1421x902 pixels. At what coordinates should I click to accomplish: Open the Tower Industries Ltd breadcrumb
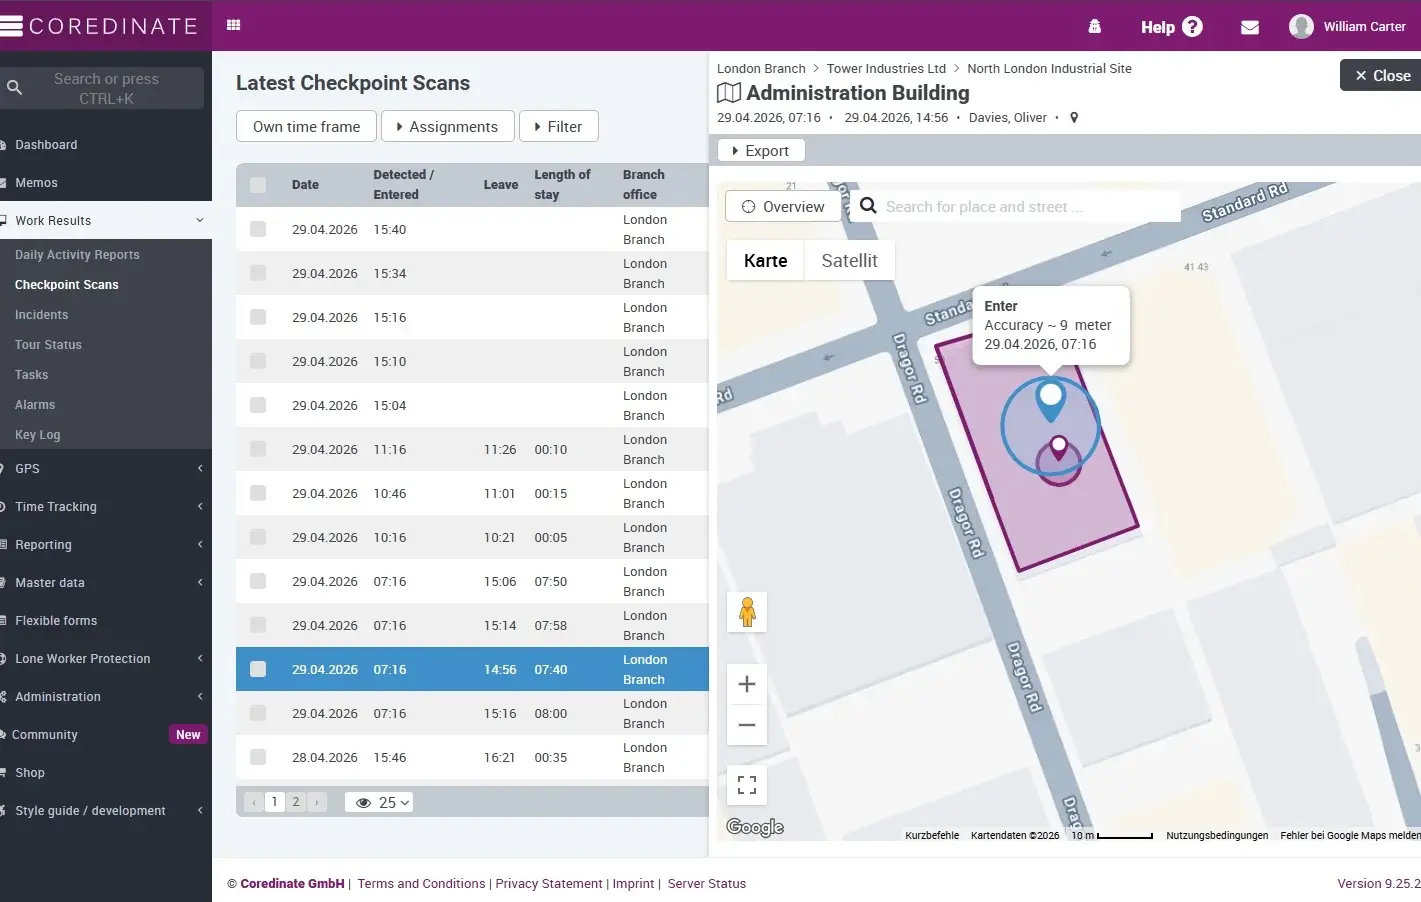point(886,69)
